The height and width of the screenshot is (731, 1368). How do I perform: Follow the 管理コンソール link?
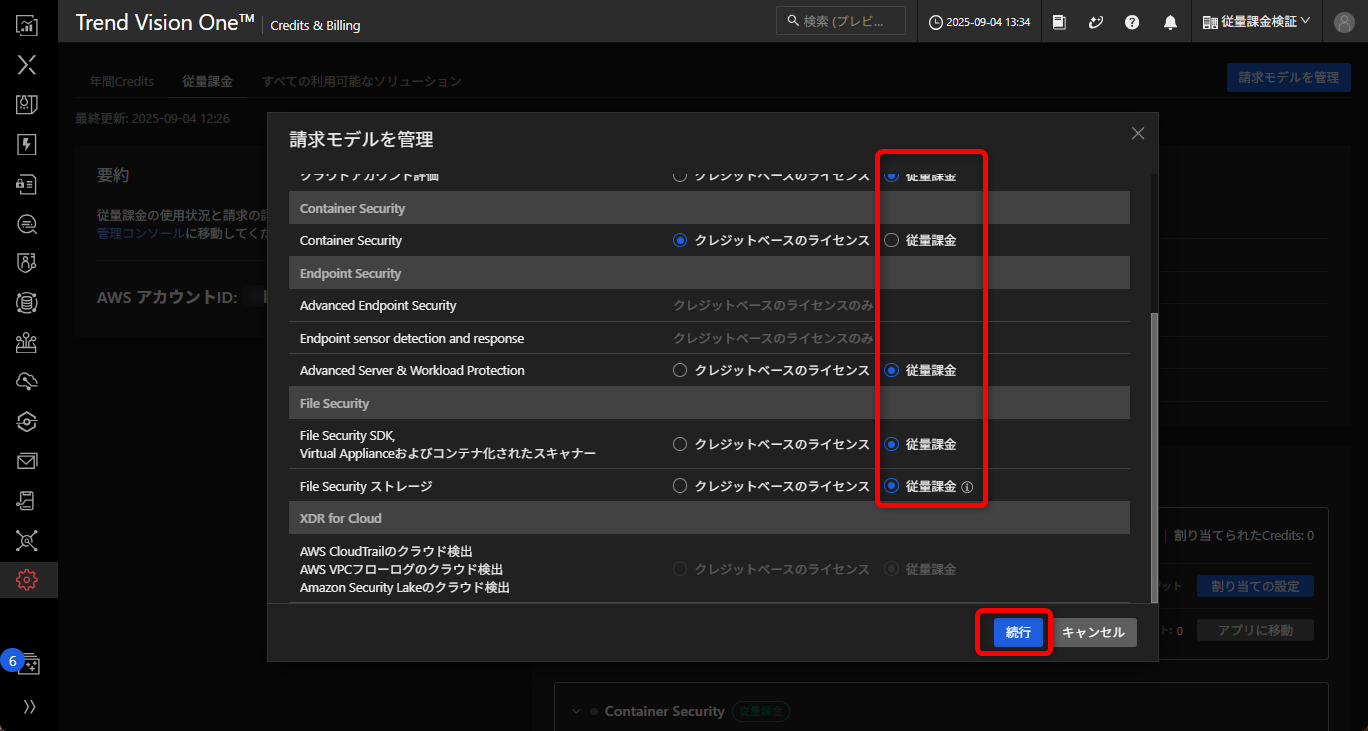[x=141, y=233]
